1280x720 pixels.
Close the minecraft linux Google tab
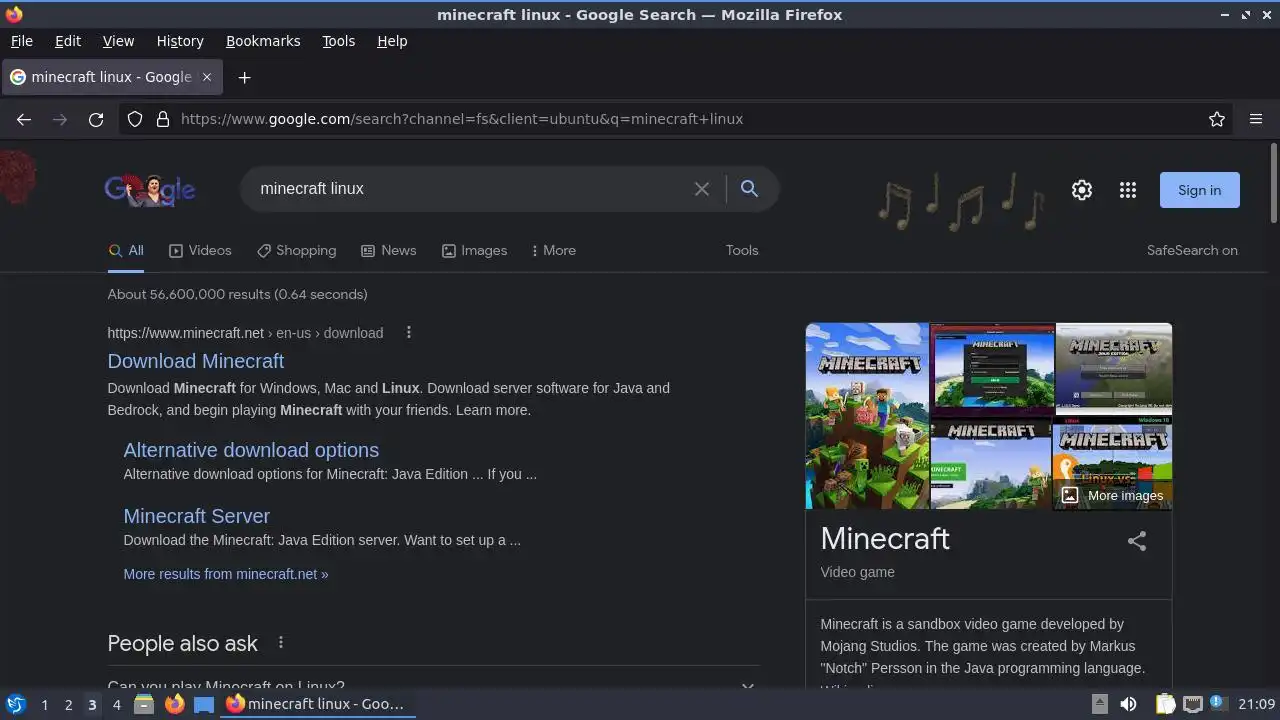207,77
